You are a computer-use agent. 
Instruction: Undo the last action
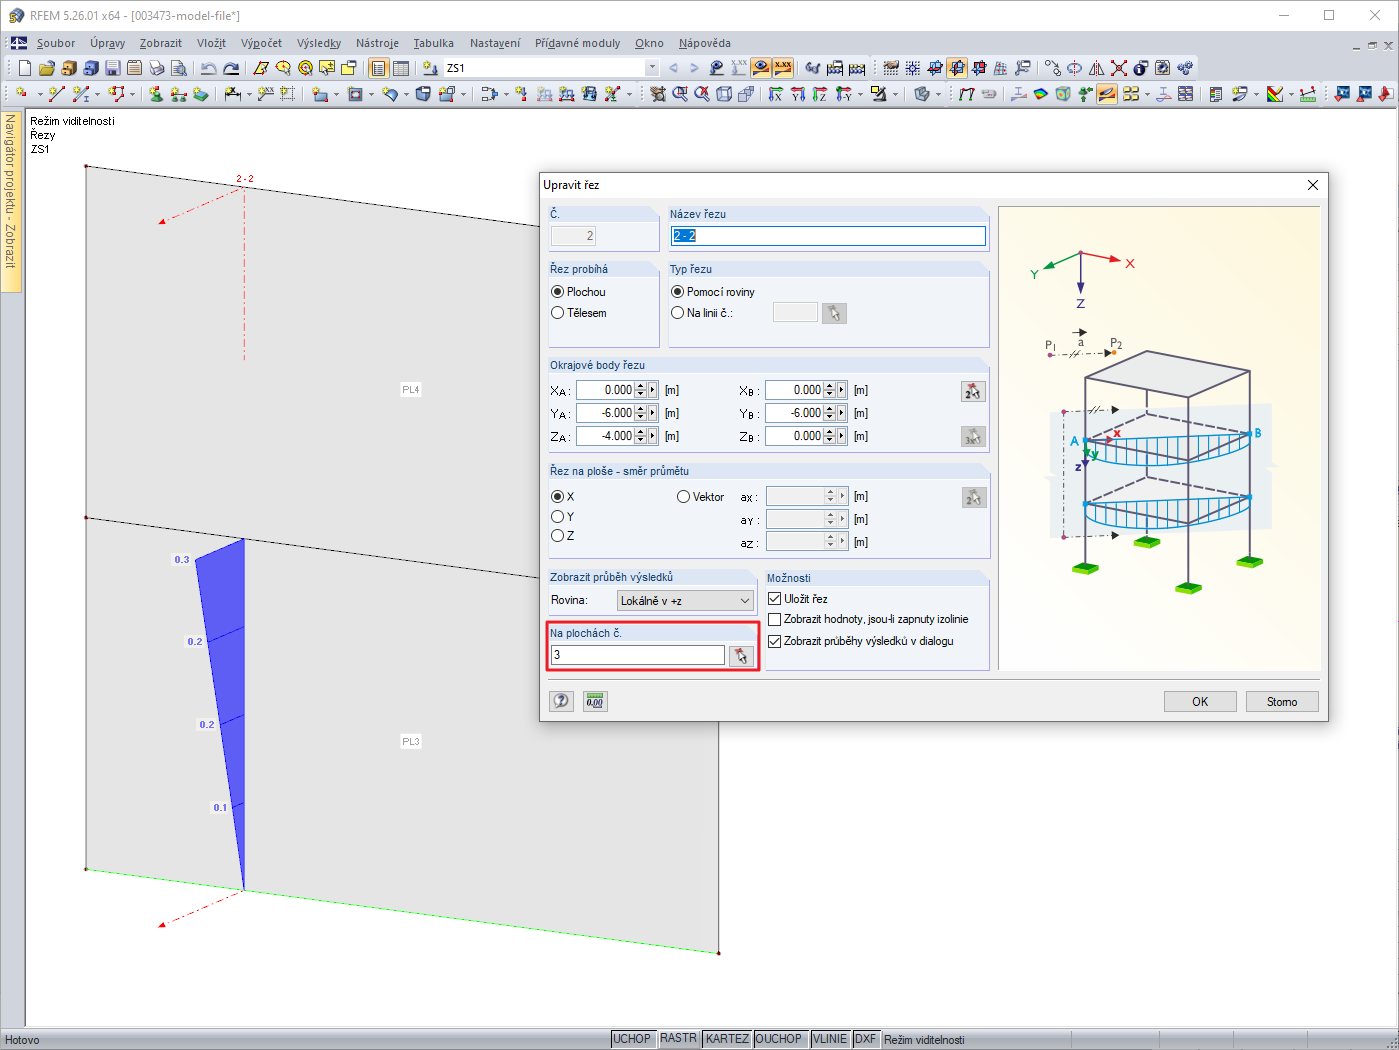[208, 68]
